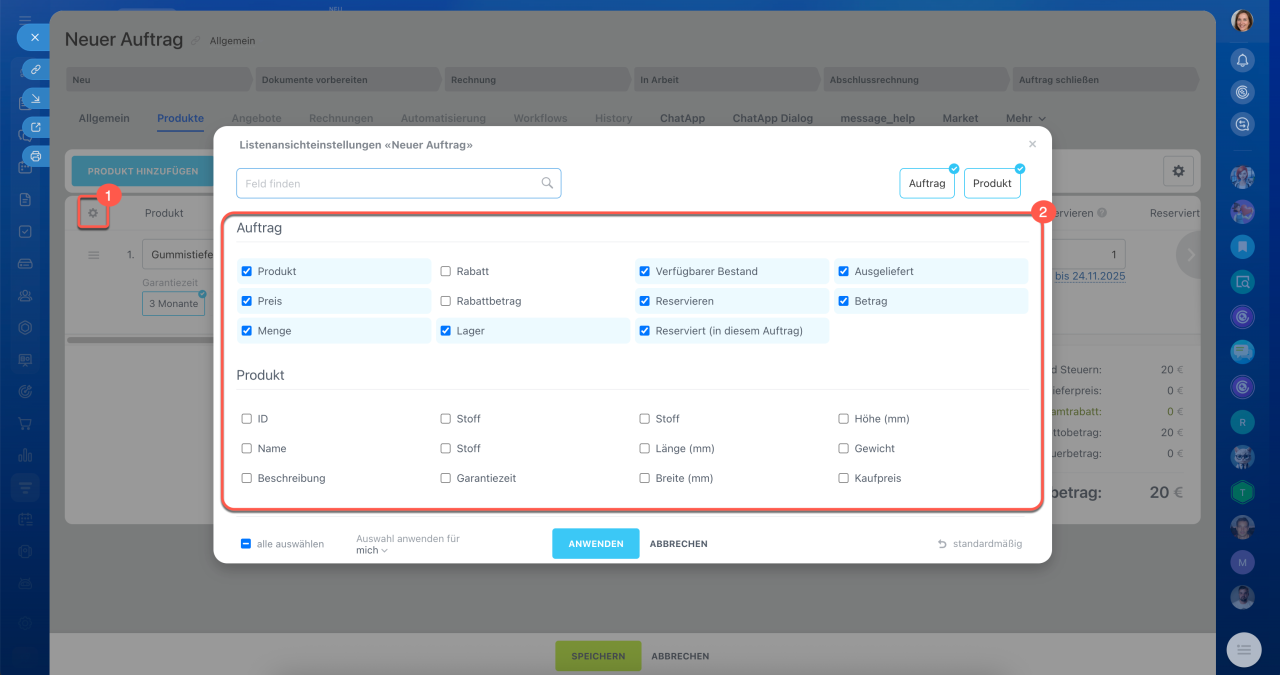Check the Garantiezeit checkbox
This screenshot has width=1280, height=675.
[x=446, y=478]
